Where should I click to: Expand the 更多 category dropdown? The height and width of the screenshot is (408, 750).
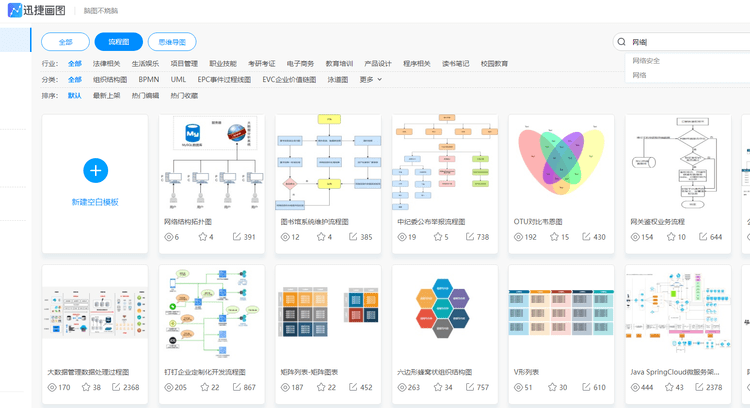(371, 79)
